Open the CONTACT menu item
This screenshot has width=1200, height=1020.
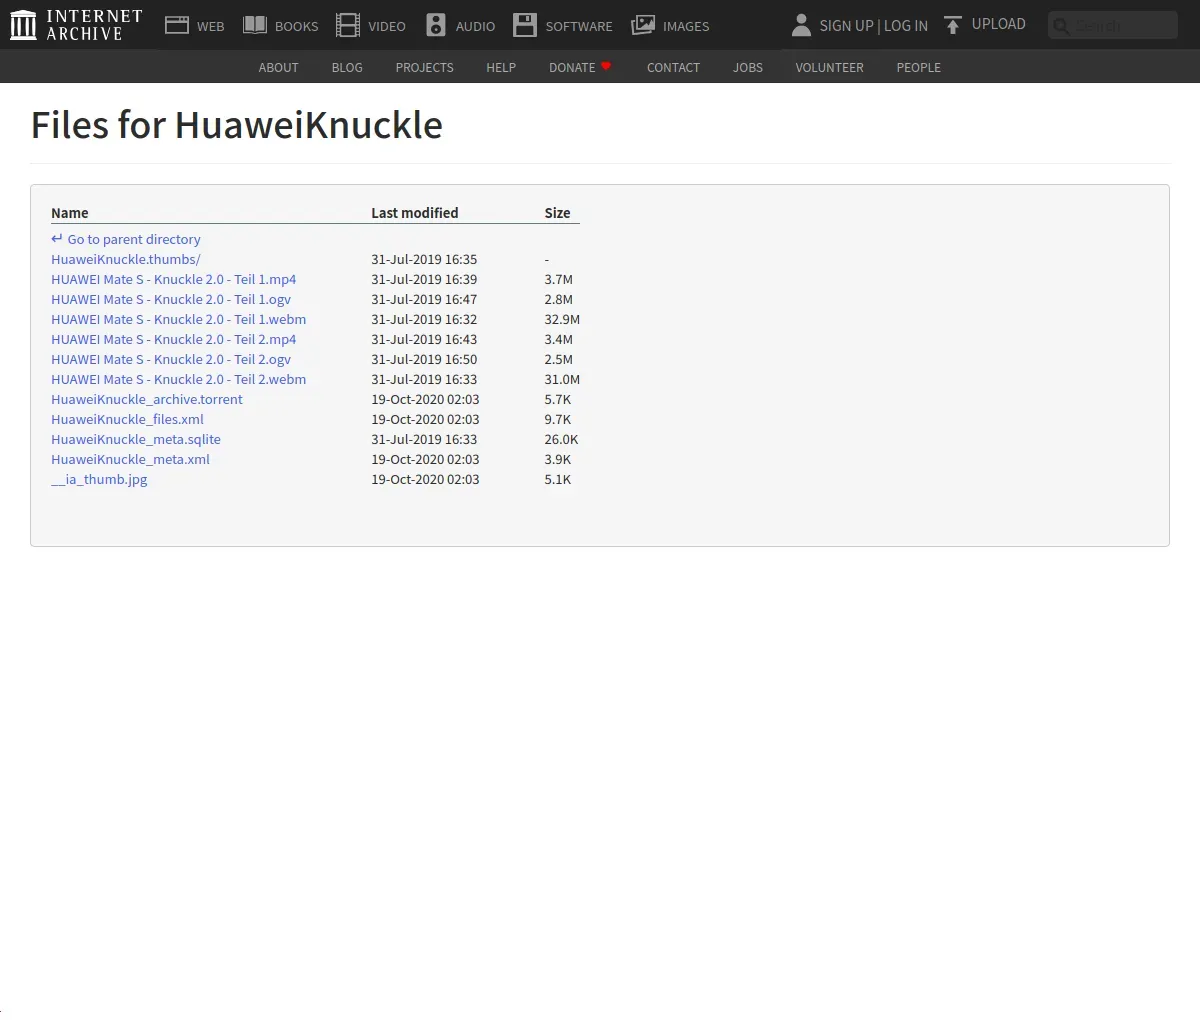point(673,67)
